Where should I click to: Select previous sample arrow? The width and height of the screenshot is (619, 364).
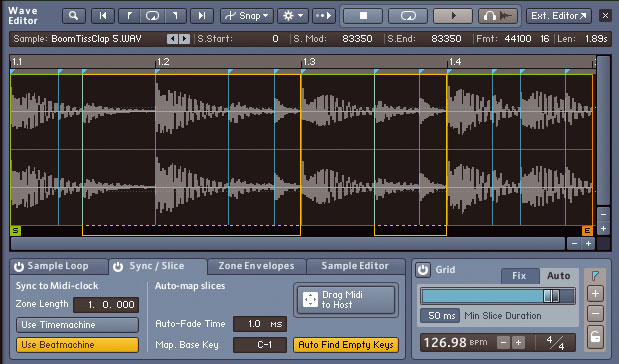[172, 39]
